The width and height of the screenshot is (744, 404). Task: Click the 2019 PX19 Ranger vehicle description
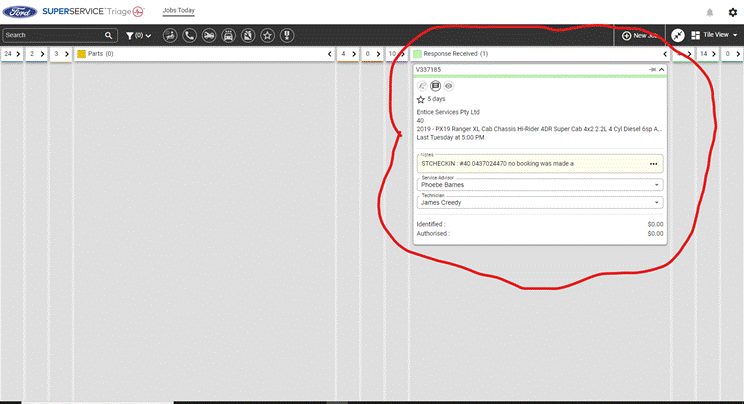[539, 129]
